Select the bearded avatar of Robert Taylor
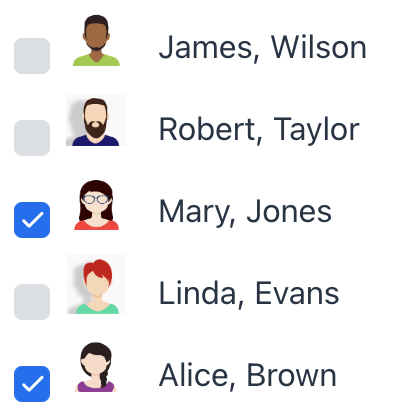This screenshot has width=396, height=414. [x=96, y=120]
